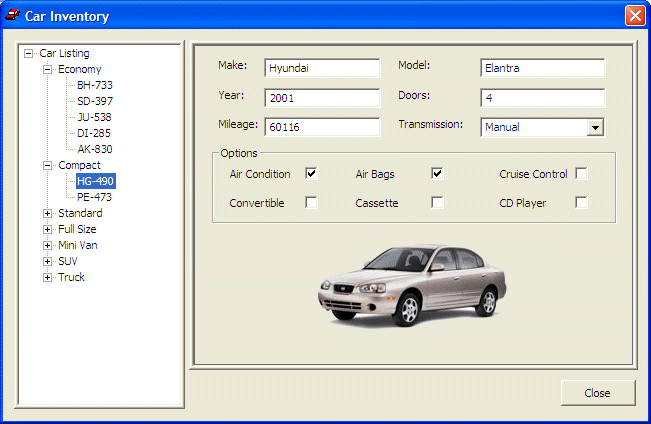This screenshot has height=424, width=651.
Task: Check the Convertible option
Action: 311,203
